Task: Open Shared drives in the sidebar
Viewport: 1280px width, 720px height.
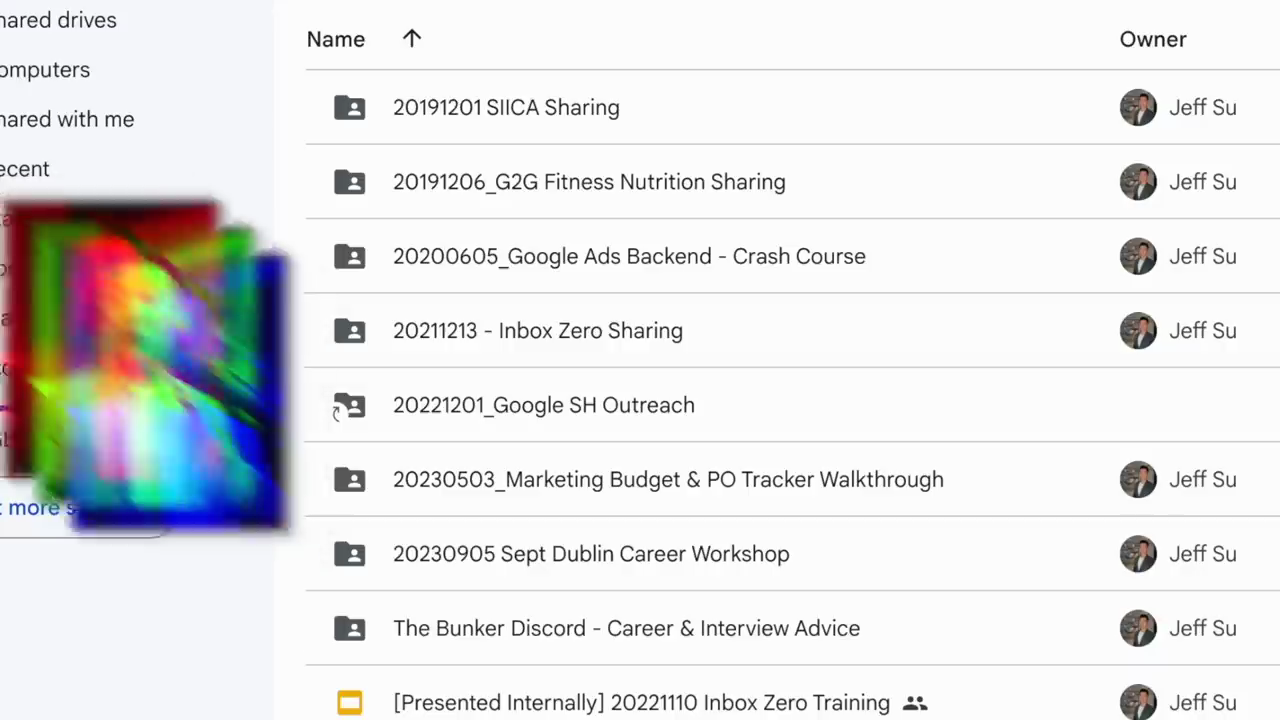Action: point(58,20)
